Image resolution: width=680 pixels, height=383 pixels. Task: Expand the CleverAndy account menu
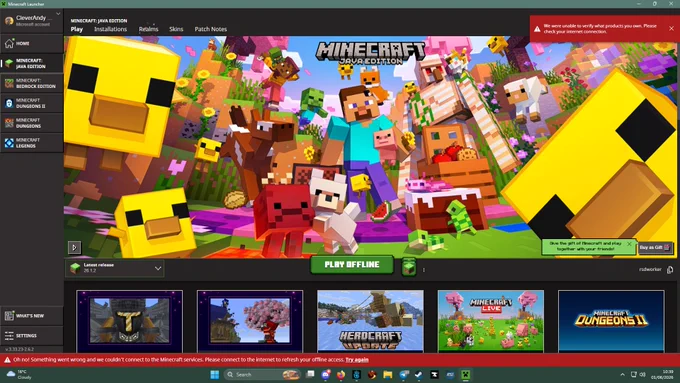58,14
